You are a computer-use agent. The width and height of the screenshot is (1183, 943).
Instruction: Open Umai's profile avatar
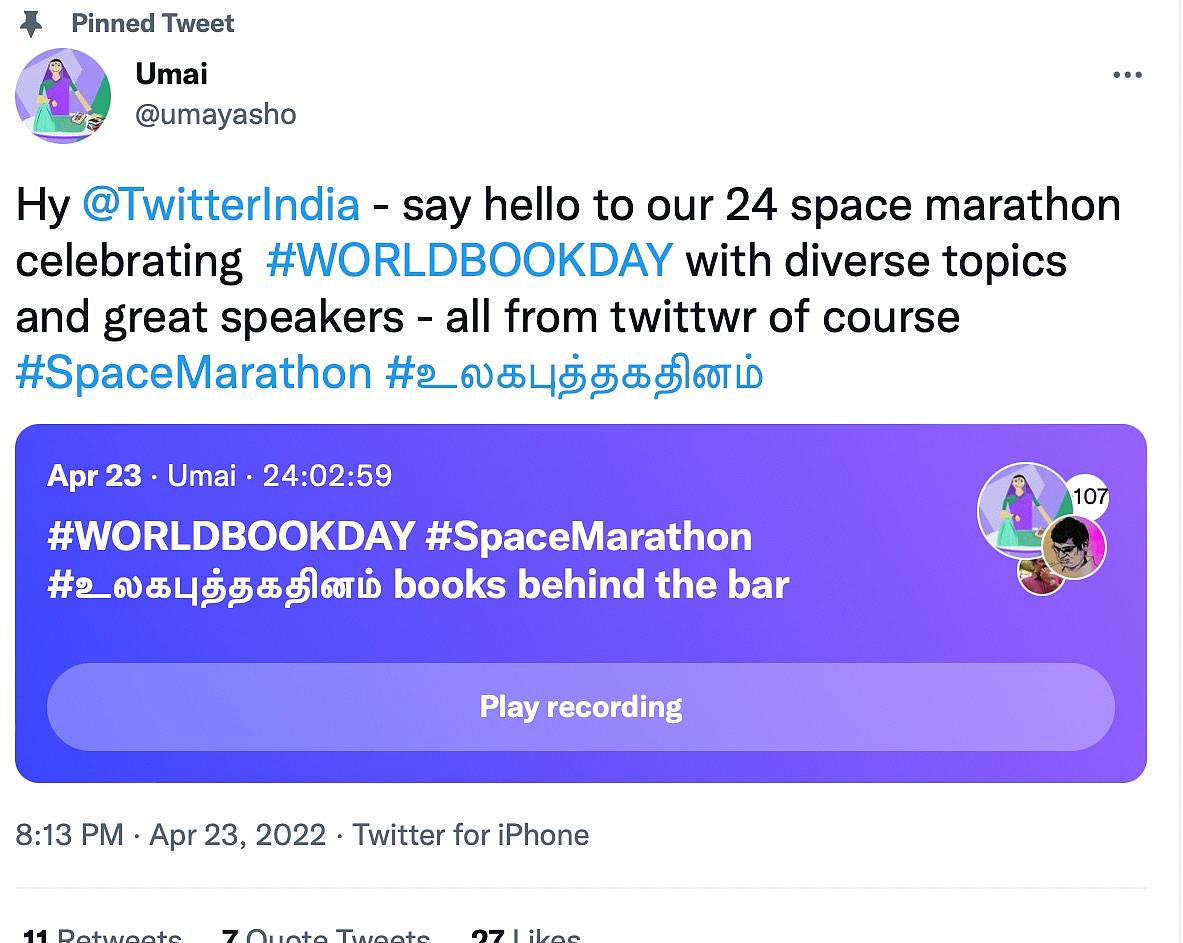[x=62, y=95]
